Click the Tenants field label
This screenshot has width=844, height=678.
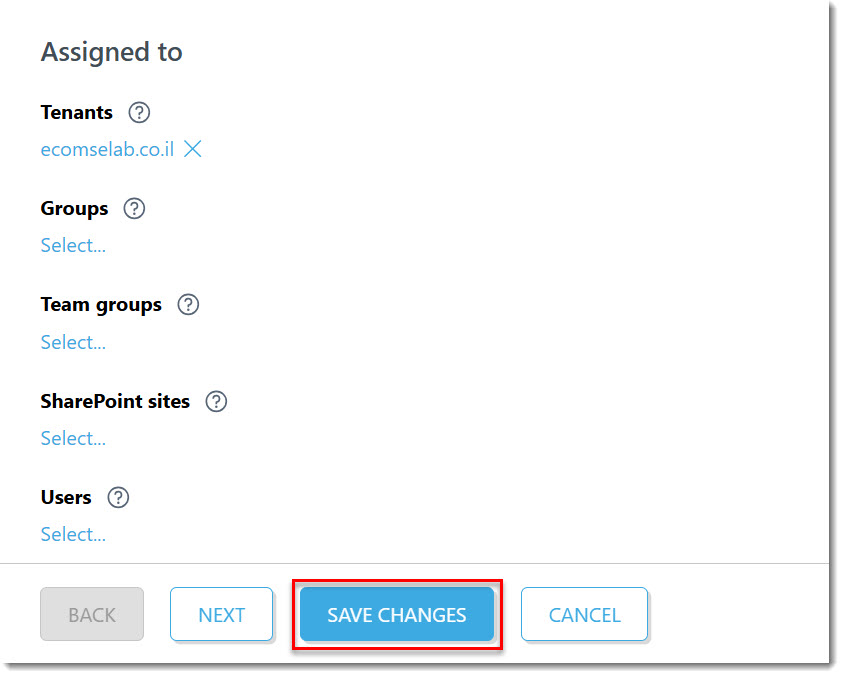pos(76,113)
